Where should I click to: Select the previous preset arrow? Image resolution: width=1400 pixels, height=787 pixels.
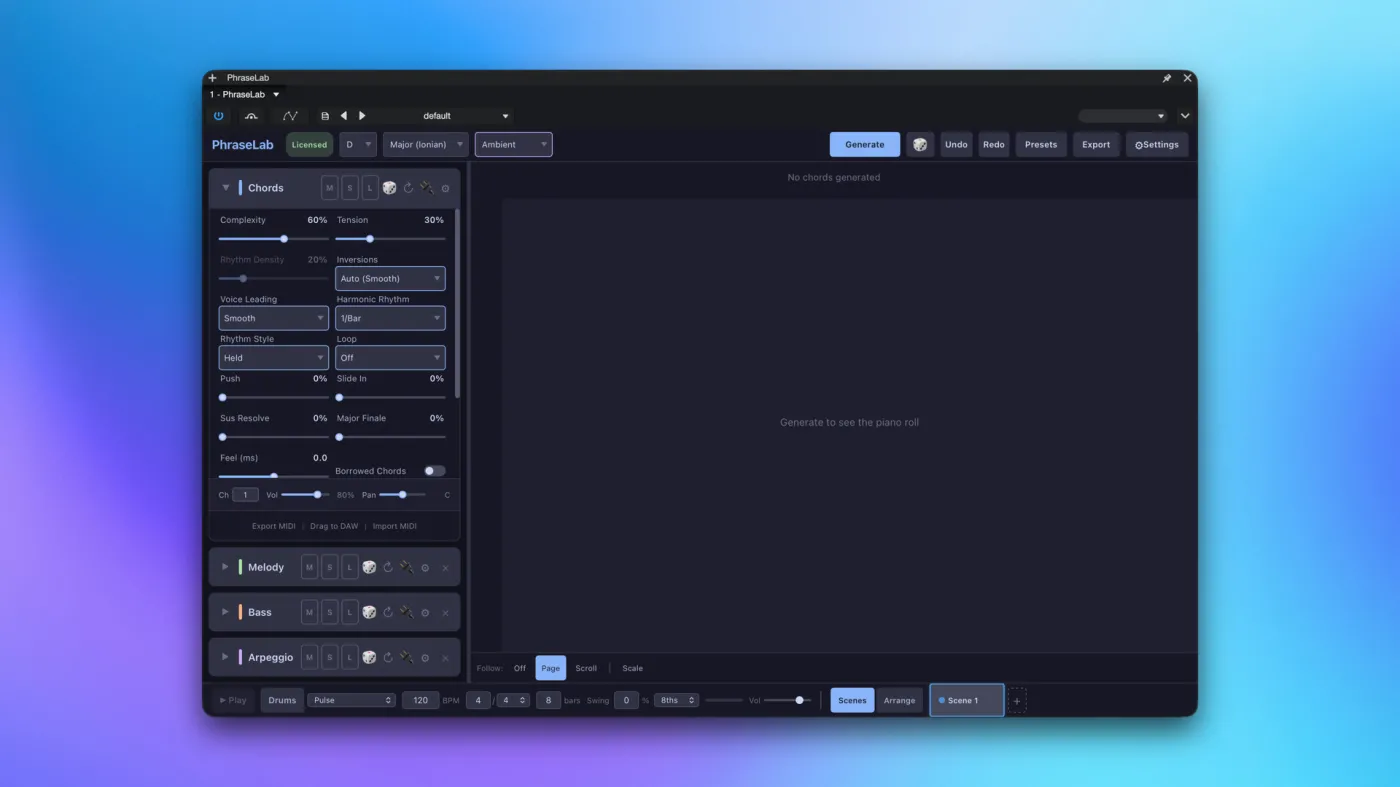tap(344, 116)
